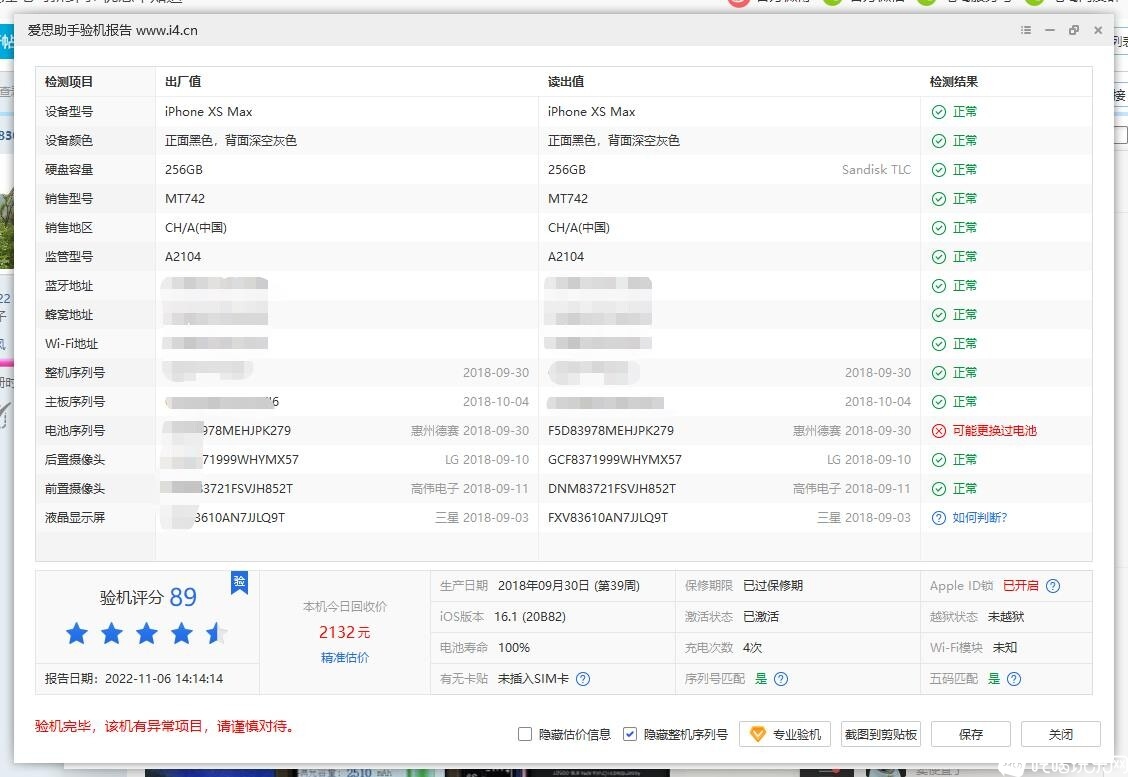Open the 专业验机 professional inspection

pyautogui.click(x=785, y=734)
